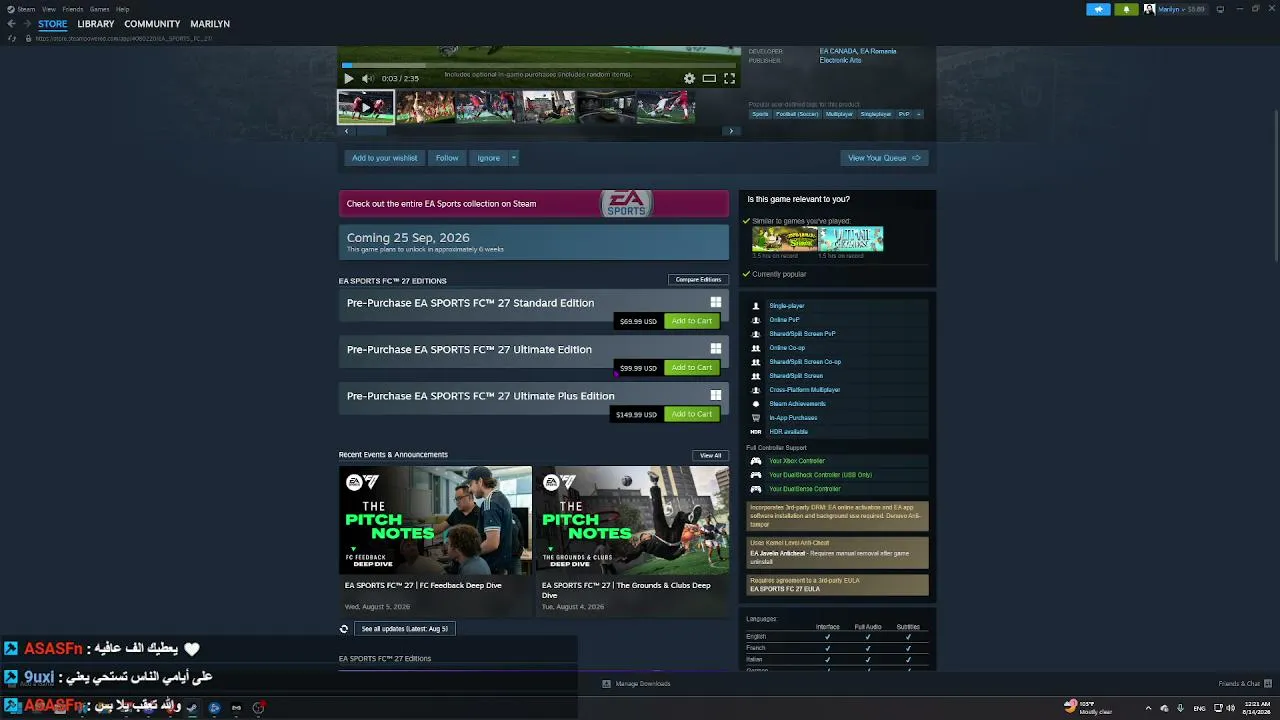Image resolution: width=1280 pixels, height=720 pixels.
Task: Click the Xbox controller icon
Action: (756, 461)
